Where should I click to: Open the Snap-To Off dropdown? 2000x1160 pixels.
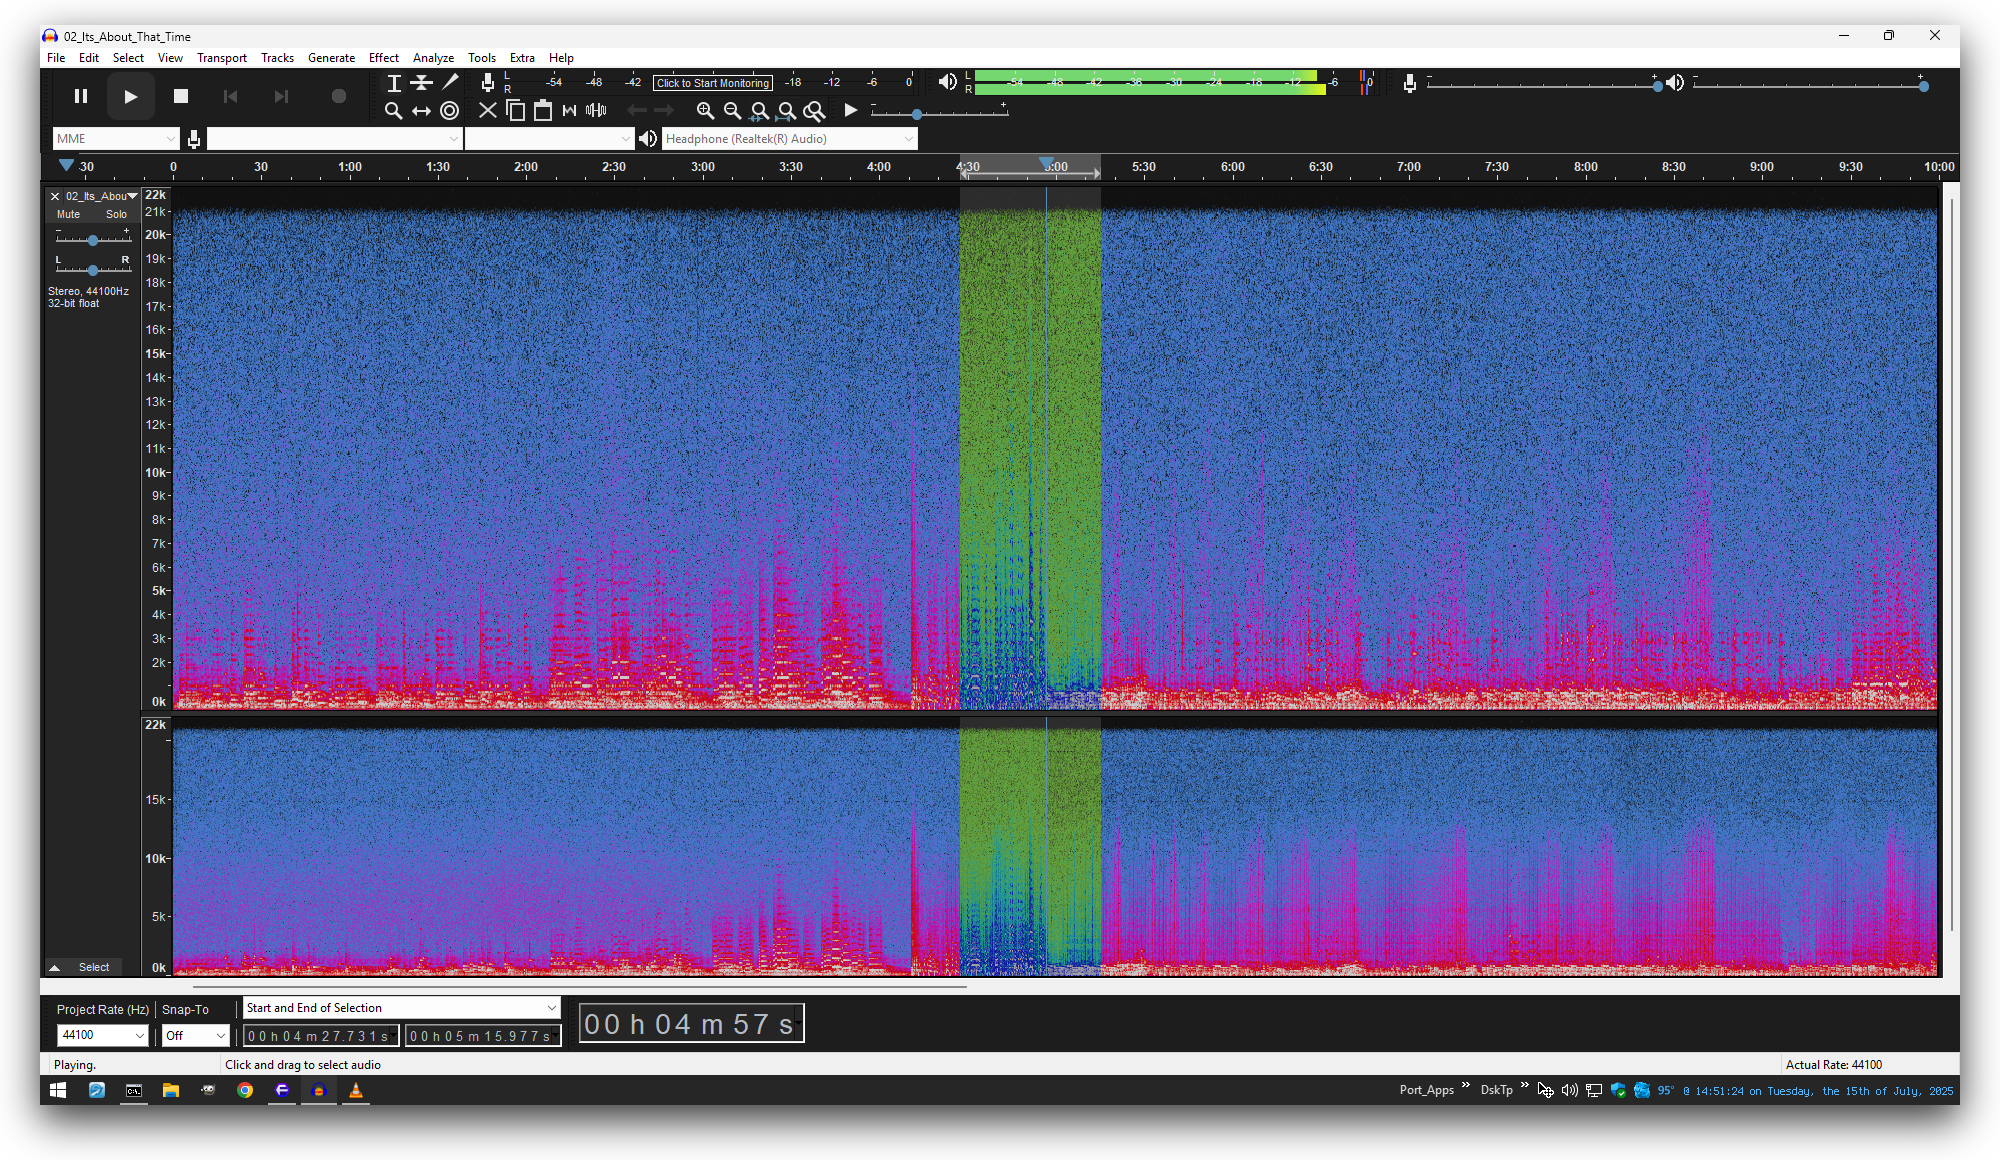pyautogui.click(x=195, y=1035)
